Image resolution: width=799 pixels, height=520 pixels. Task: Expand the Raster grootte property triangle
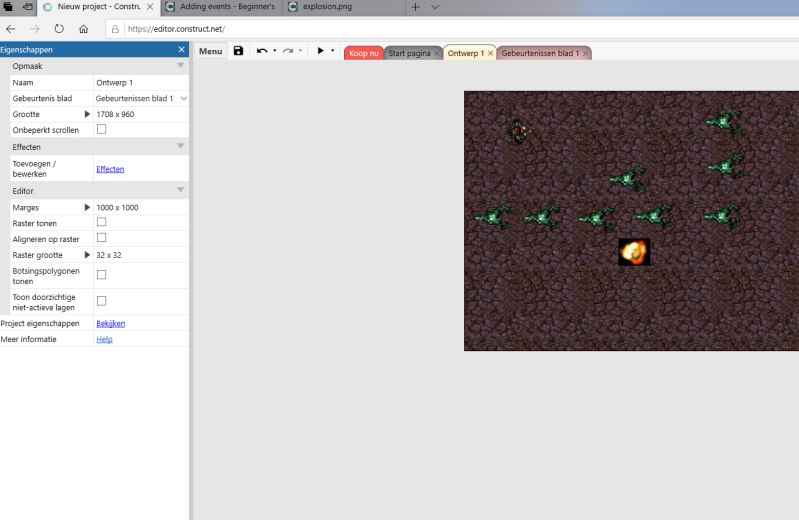[x=87, y=255]
